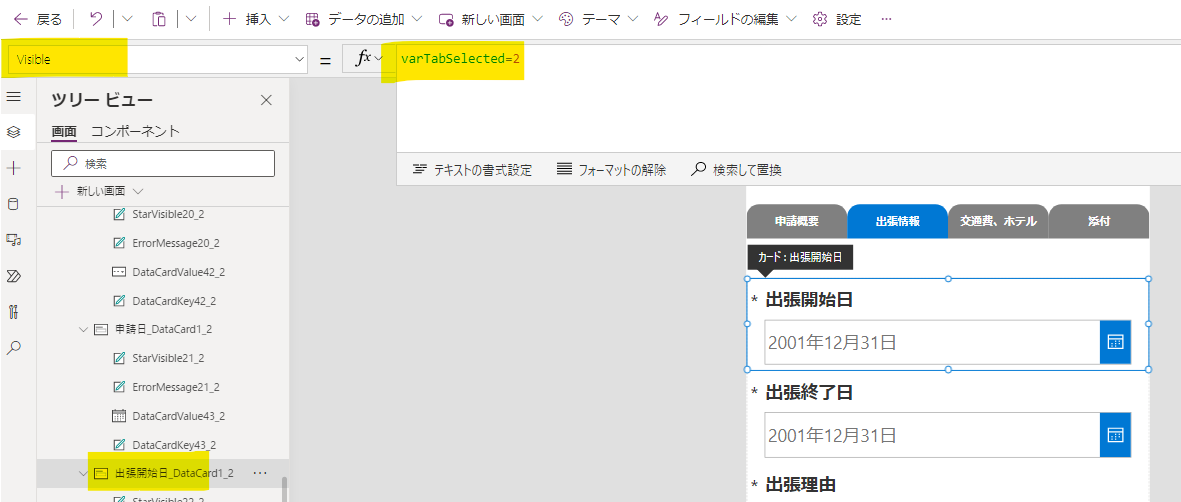Switch to the コンポーネント tab
This screenshot has height=502, width=1181.
(136, 131)
